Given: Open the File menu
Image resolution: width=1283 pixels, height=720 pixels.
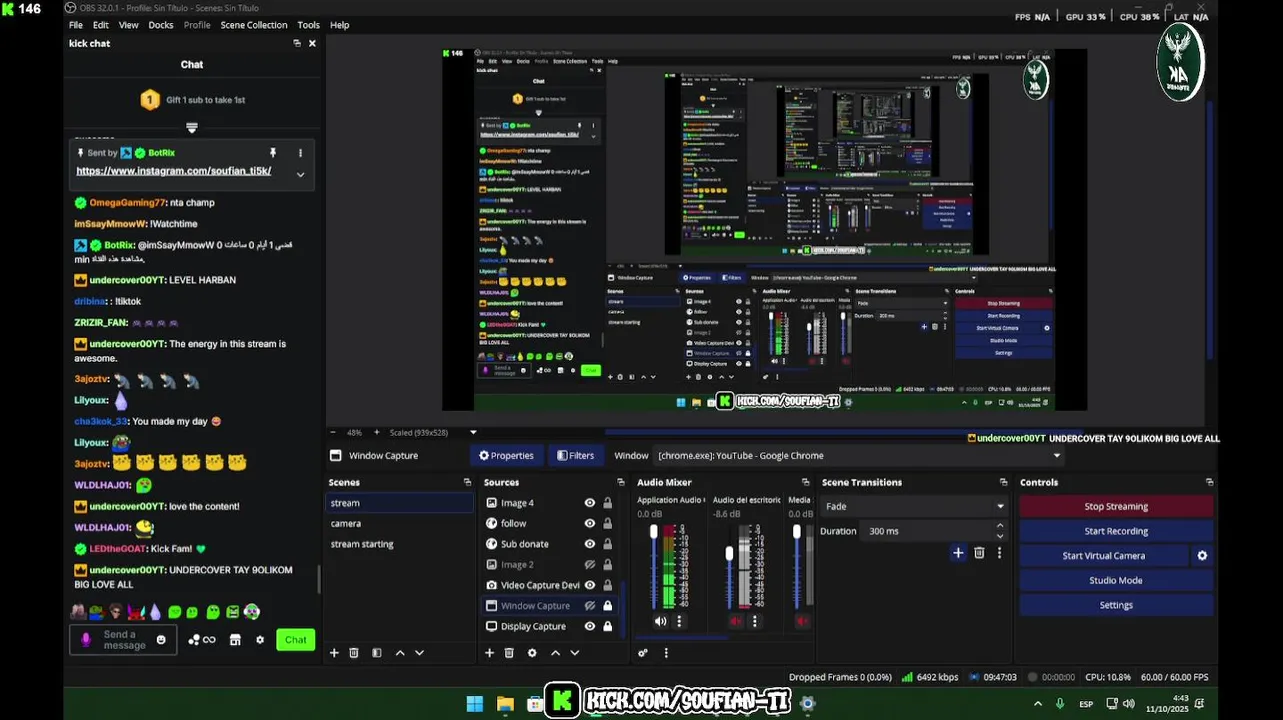Looking at the screenshot, I should tap(76, 25).
